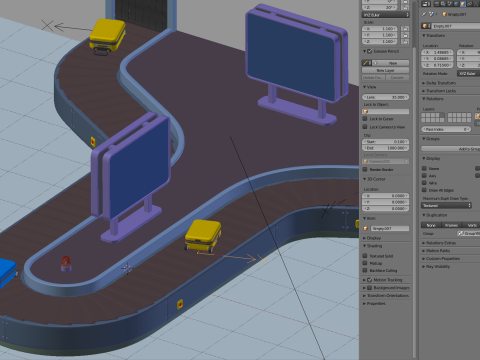Collapse the Transform panel in properties editor
Image resolution: width=480 pixels, height=360 pixels.
click(424, 35)
